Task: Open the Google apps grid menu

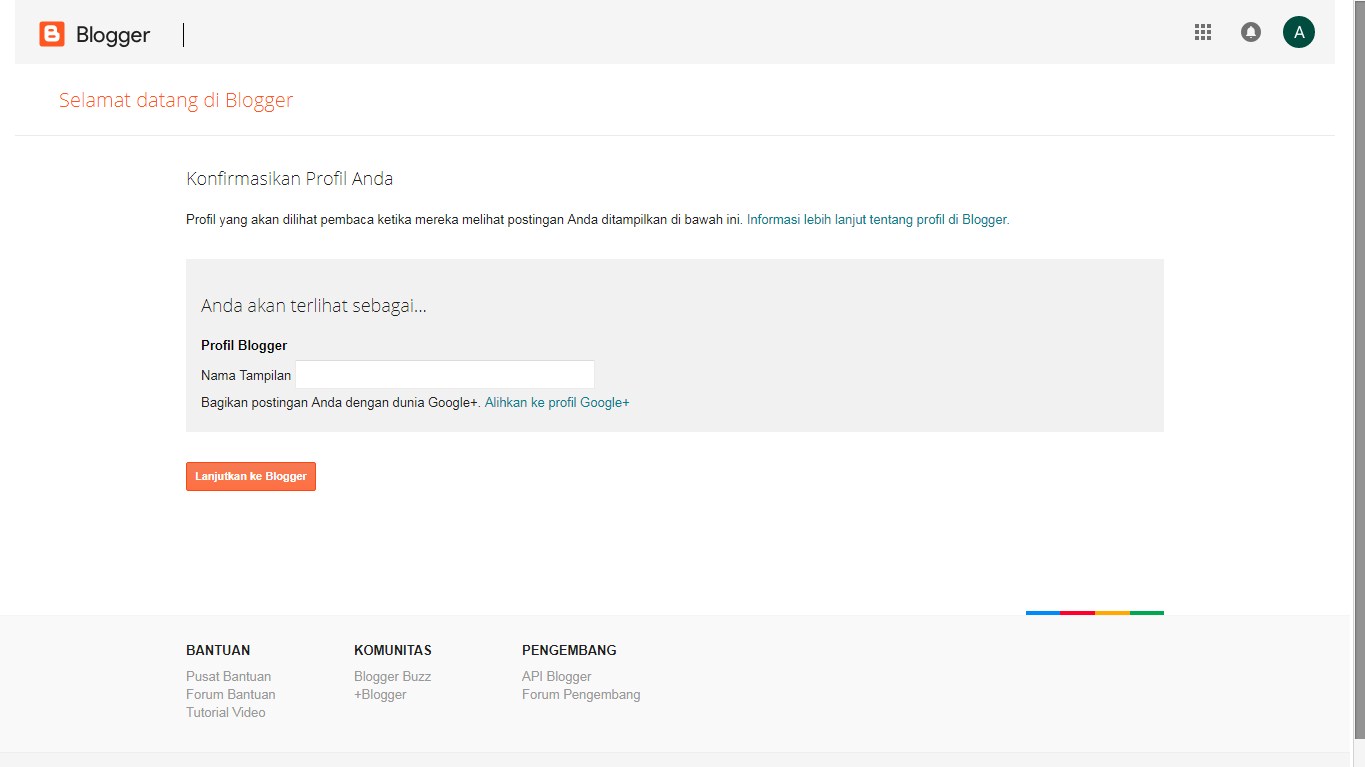Action: point(1203,32)
